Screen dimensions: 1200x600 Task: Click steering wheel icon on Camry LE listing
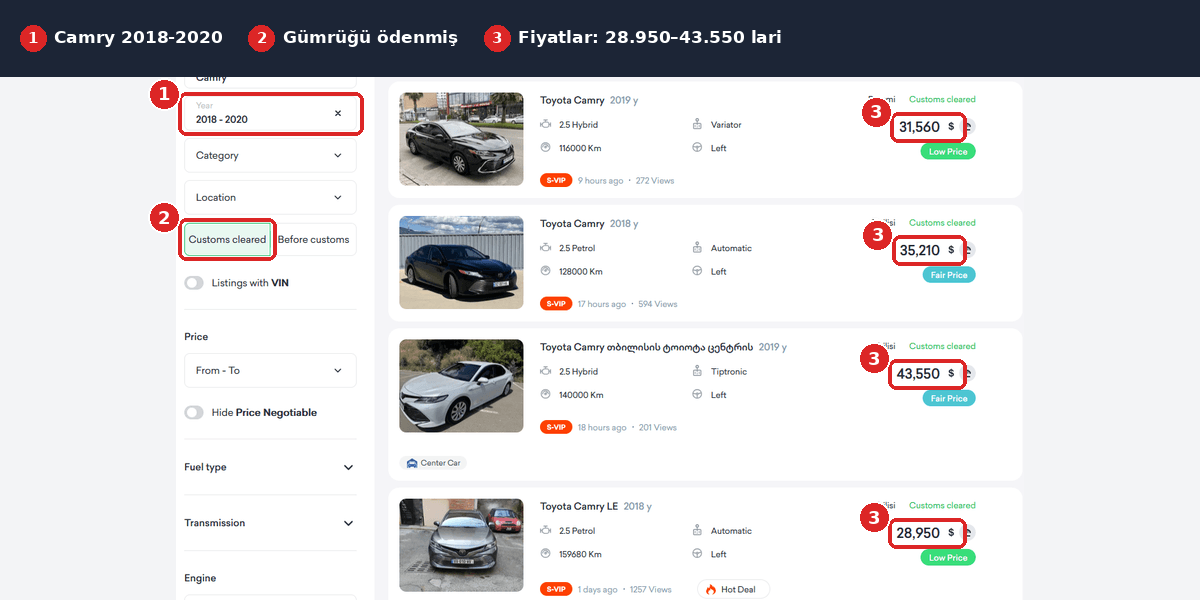point(697,554)
